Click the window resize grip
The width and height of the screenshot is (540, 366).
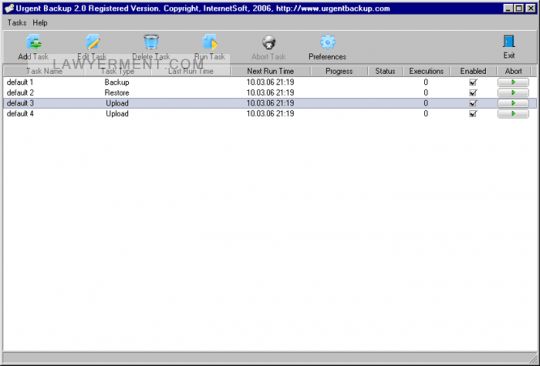click(x=532, y=358)
